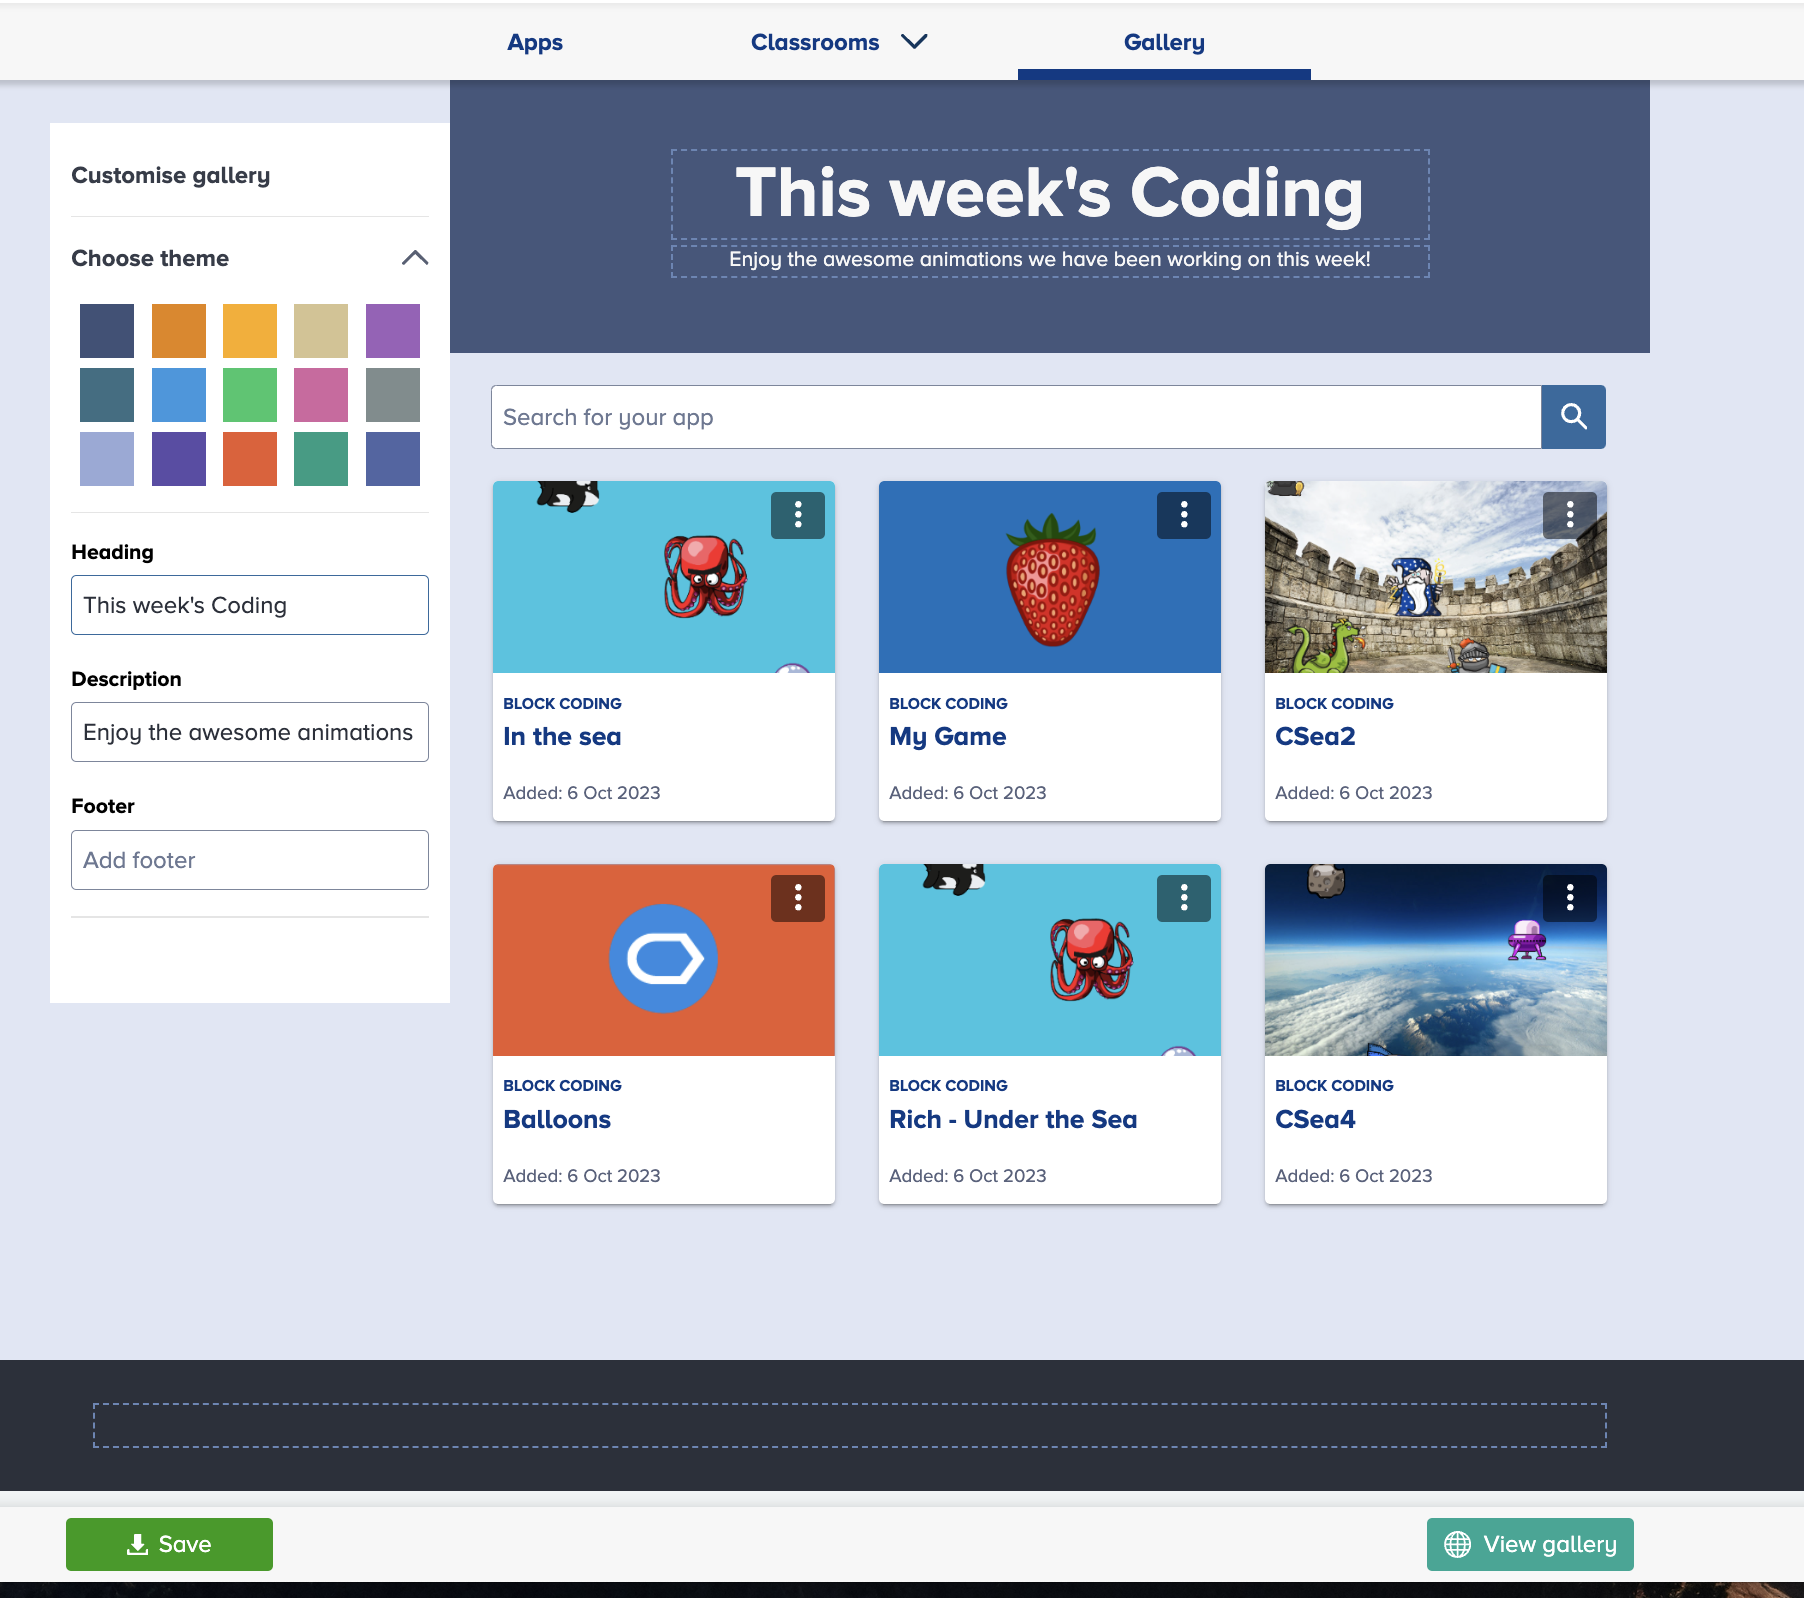Click the View gallery button
The image size is (1804, 1598).
coord(1529,1544)
